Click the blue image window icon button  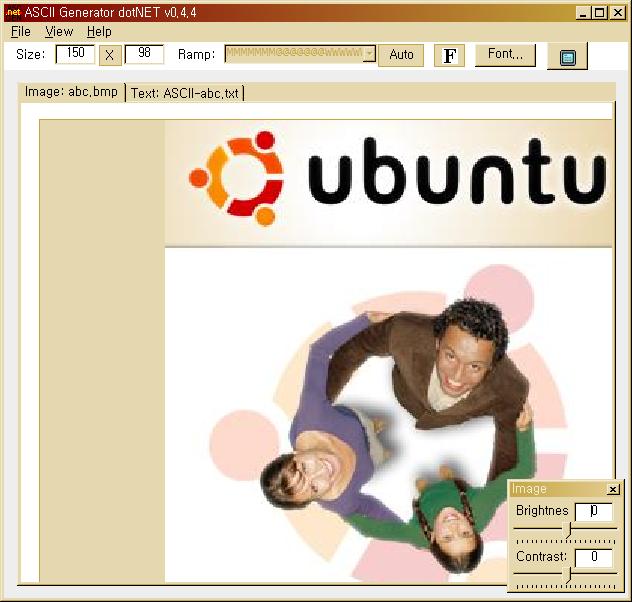[x=567, y=56]
